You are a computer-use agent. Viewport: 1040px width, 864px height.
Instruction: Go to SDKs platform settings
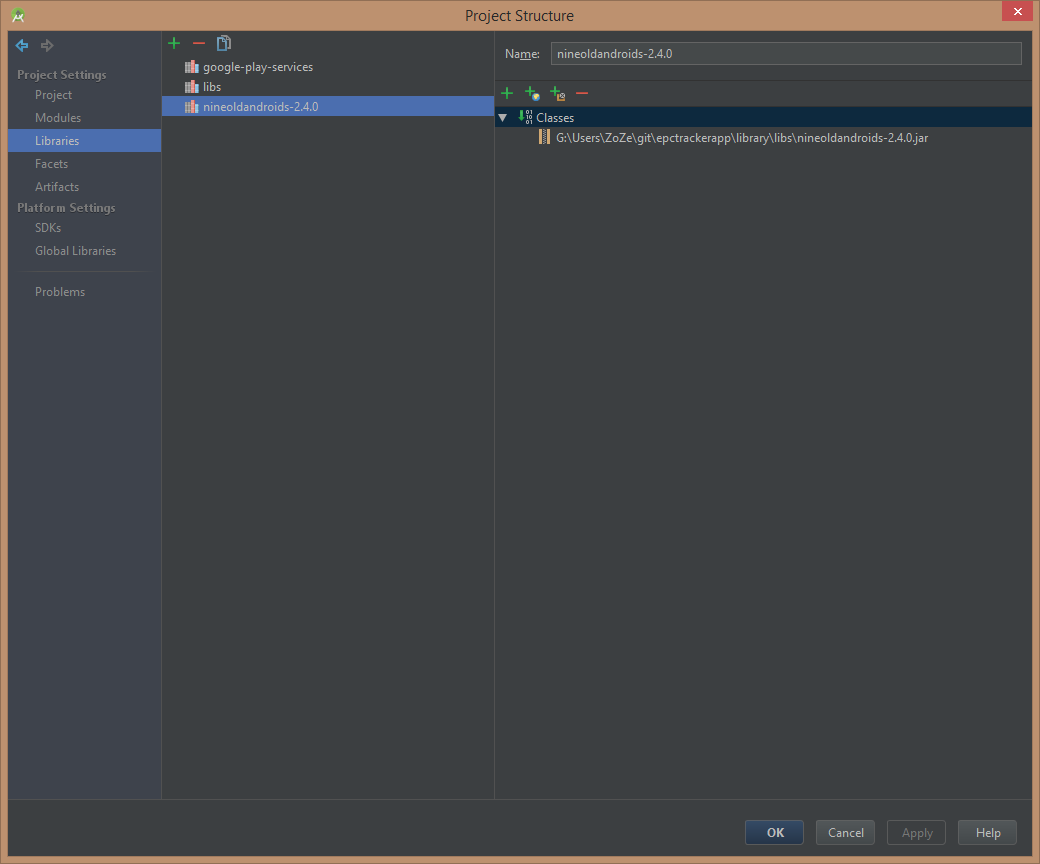(x=48, y=228)
